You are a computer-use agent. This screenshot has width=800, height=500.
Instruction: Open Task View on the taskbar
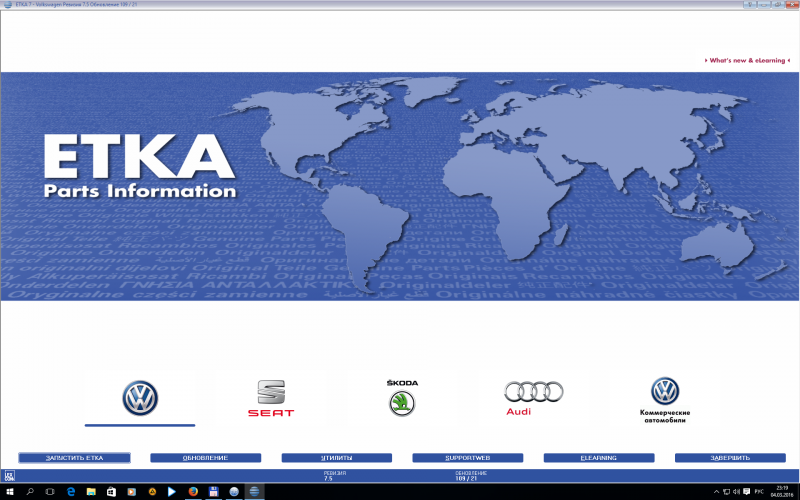pos(49,492)
